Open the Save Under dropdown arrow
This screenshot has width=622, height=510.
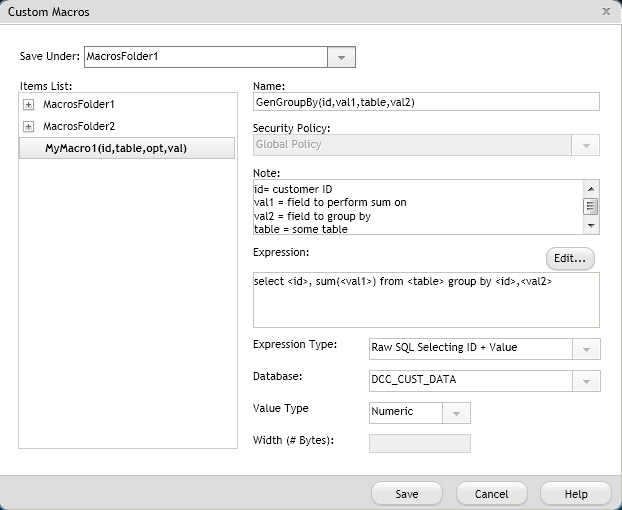(x=341, y=58)
